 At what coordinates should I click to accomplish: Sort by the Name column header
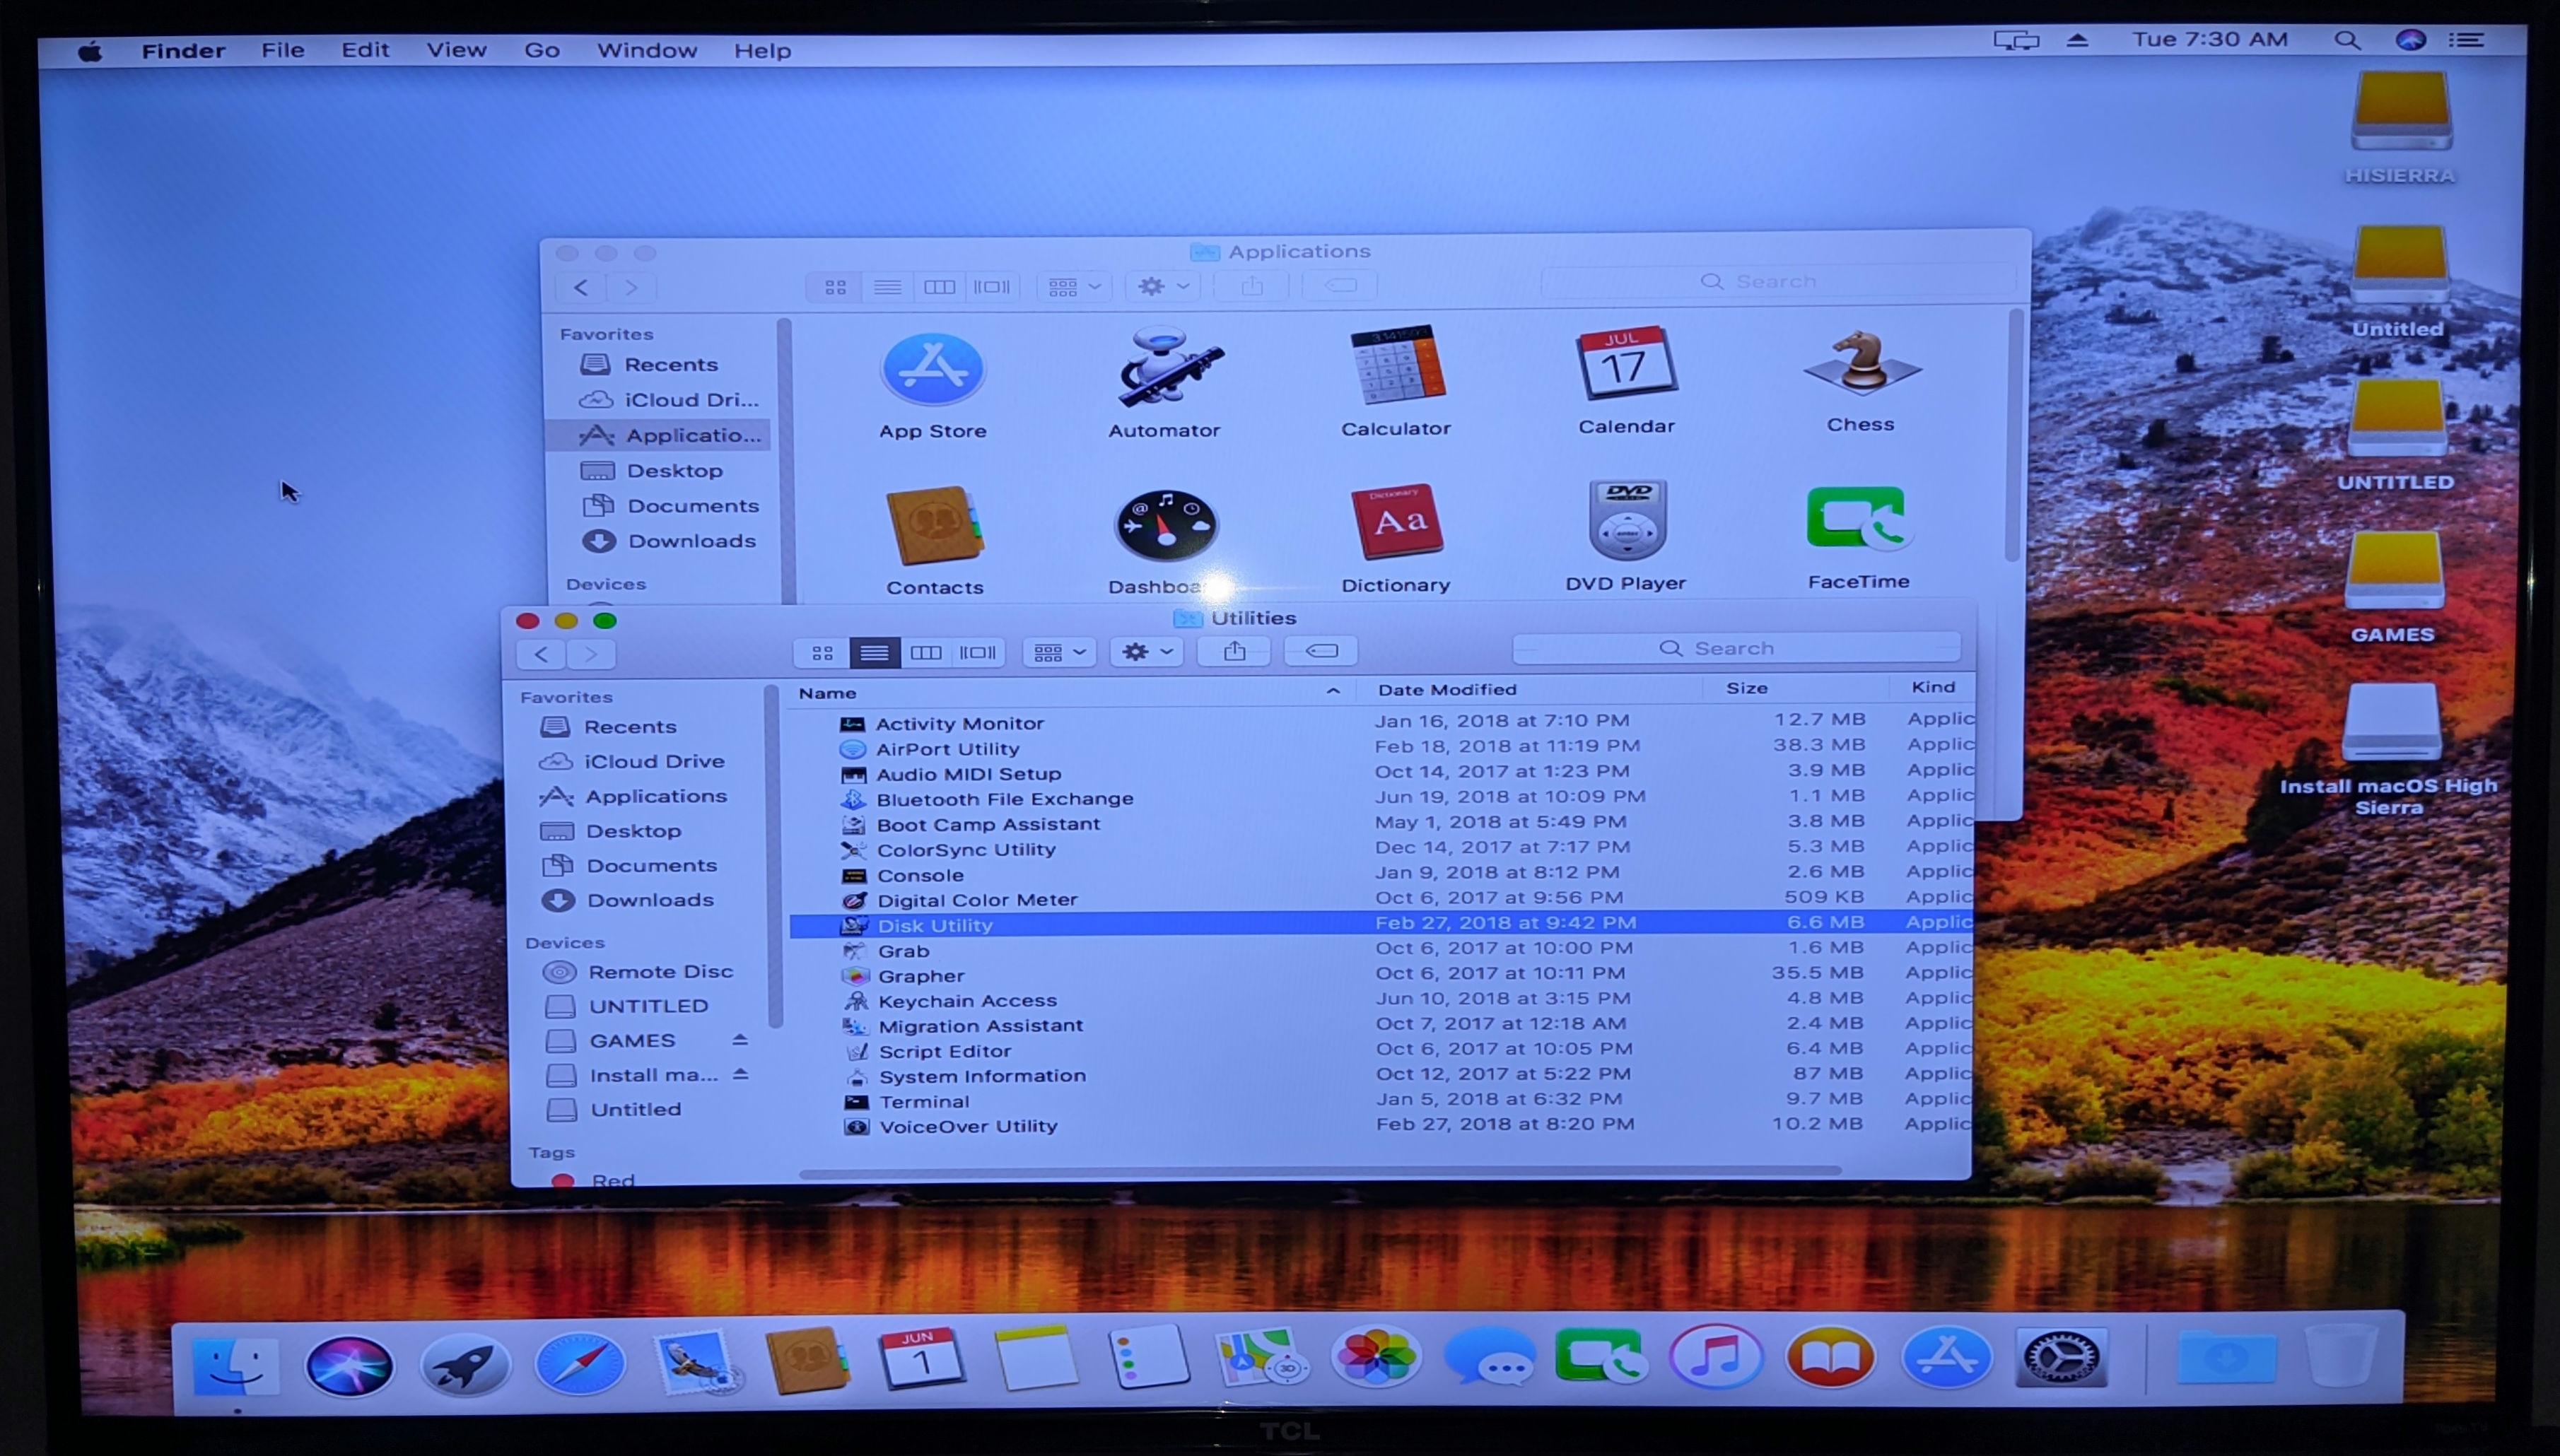tap(828, 693)
